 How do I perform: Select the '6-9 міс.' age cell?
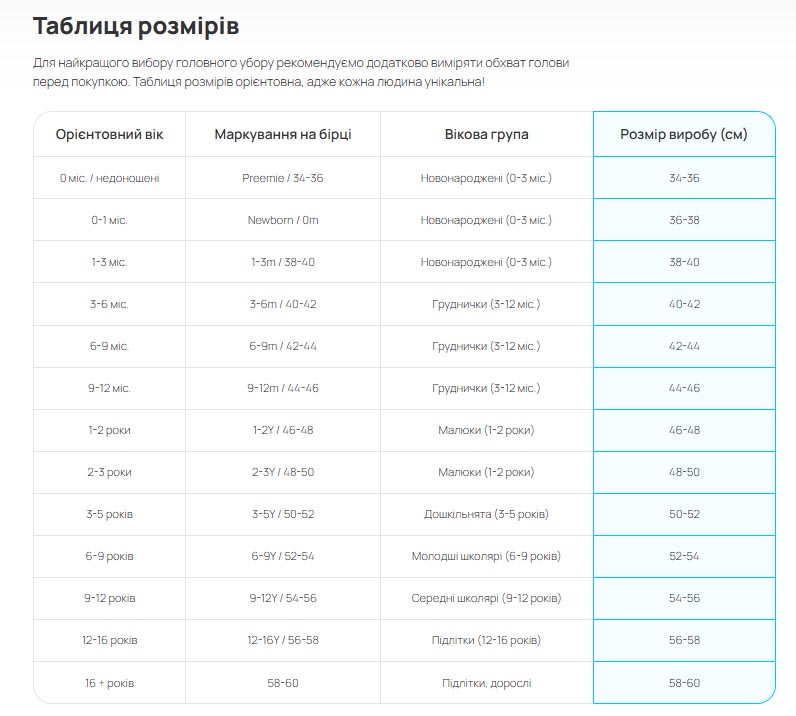pyautogui.click(x=109, y=346)
